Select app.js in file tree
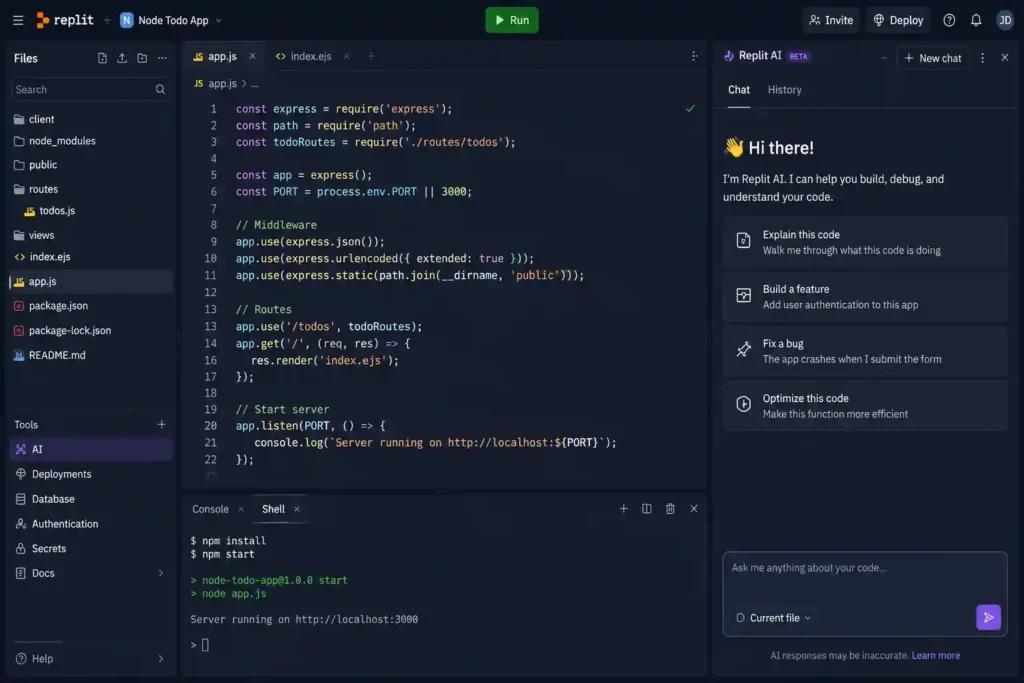Viewport: 1024px width, 683px height. (x=91, y=281)
